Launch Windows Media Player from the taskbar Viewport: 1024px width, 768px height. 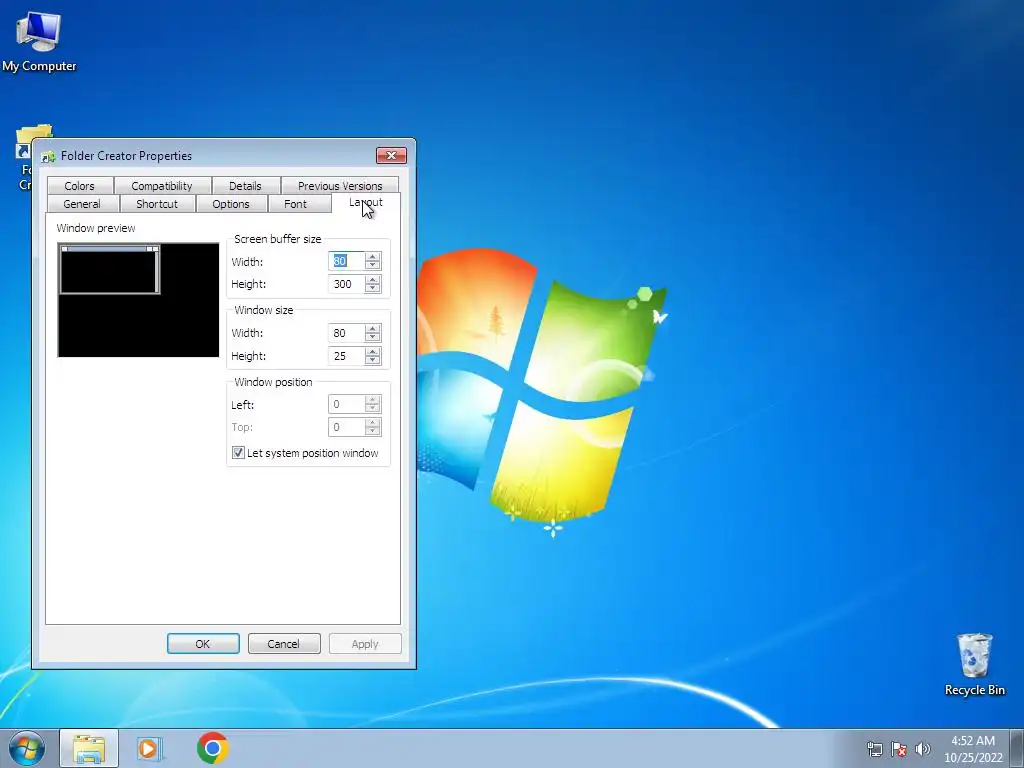(x=150, y=748)
